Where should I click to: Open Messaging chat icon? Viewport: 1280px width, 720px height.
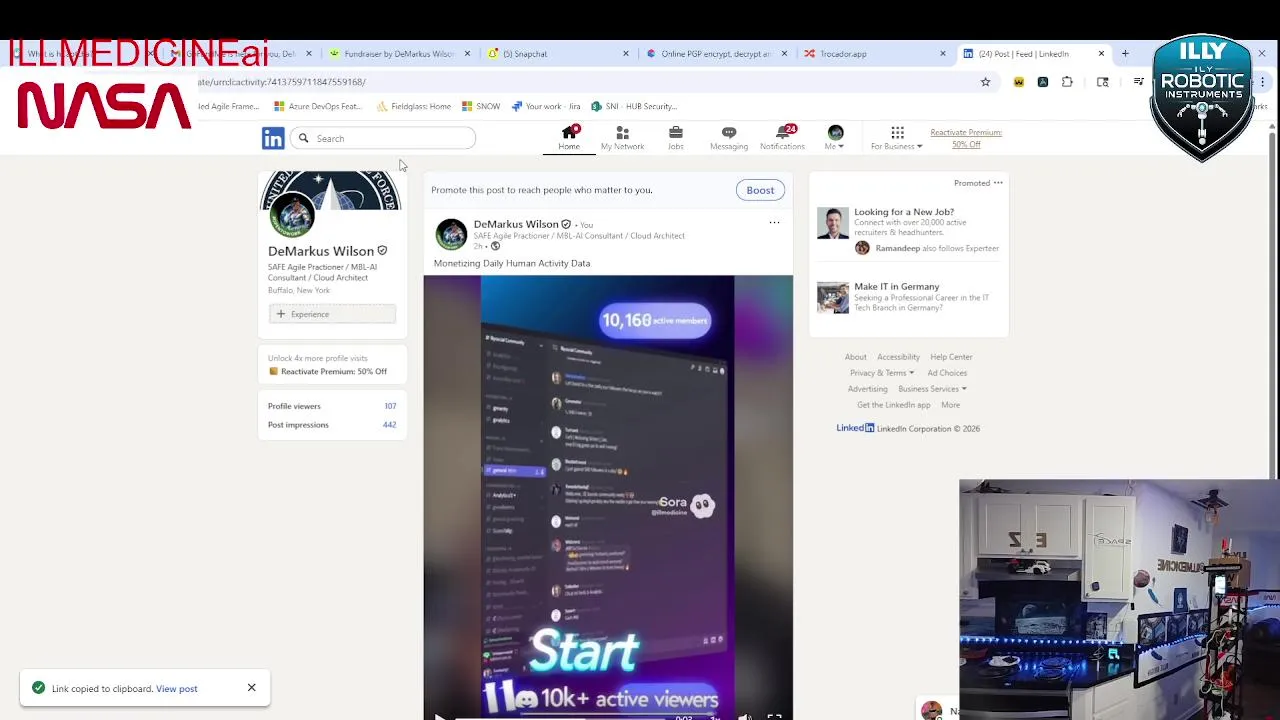click(x=729, y=139)
